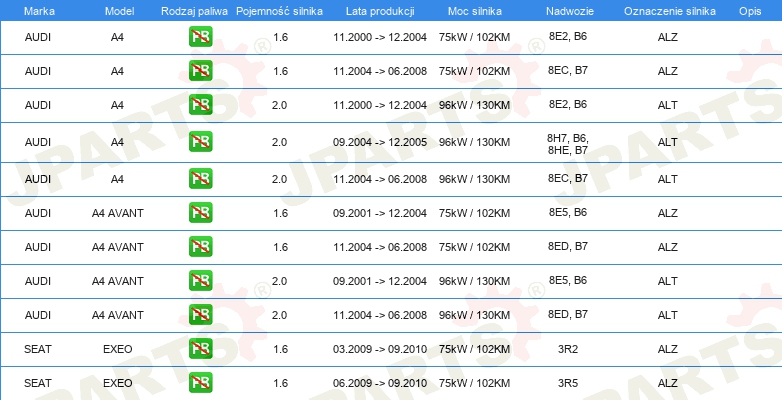Click ALT engine code in the 8H7 row
This screenshot has height=400, width=782.
click(668, 143)
